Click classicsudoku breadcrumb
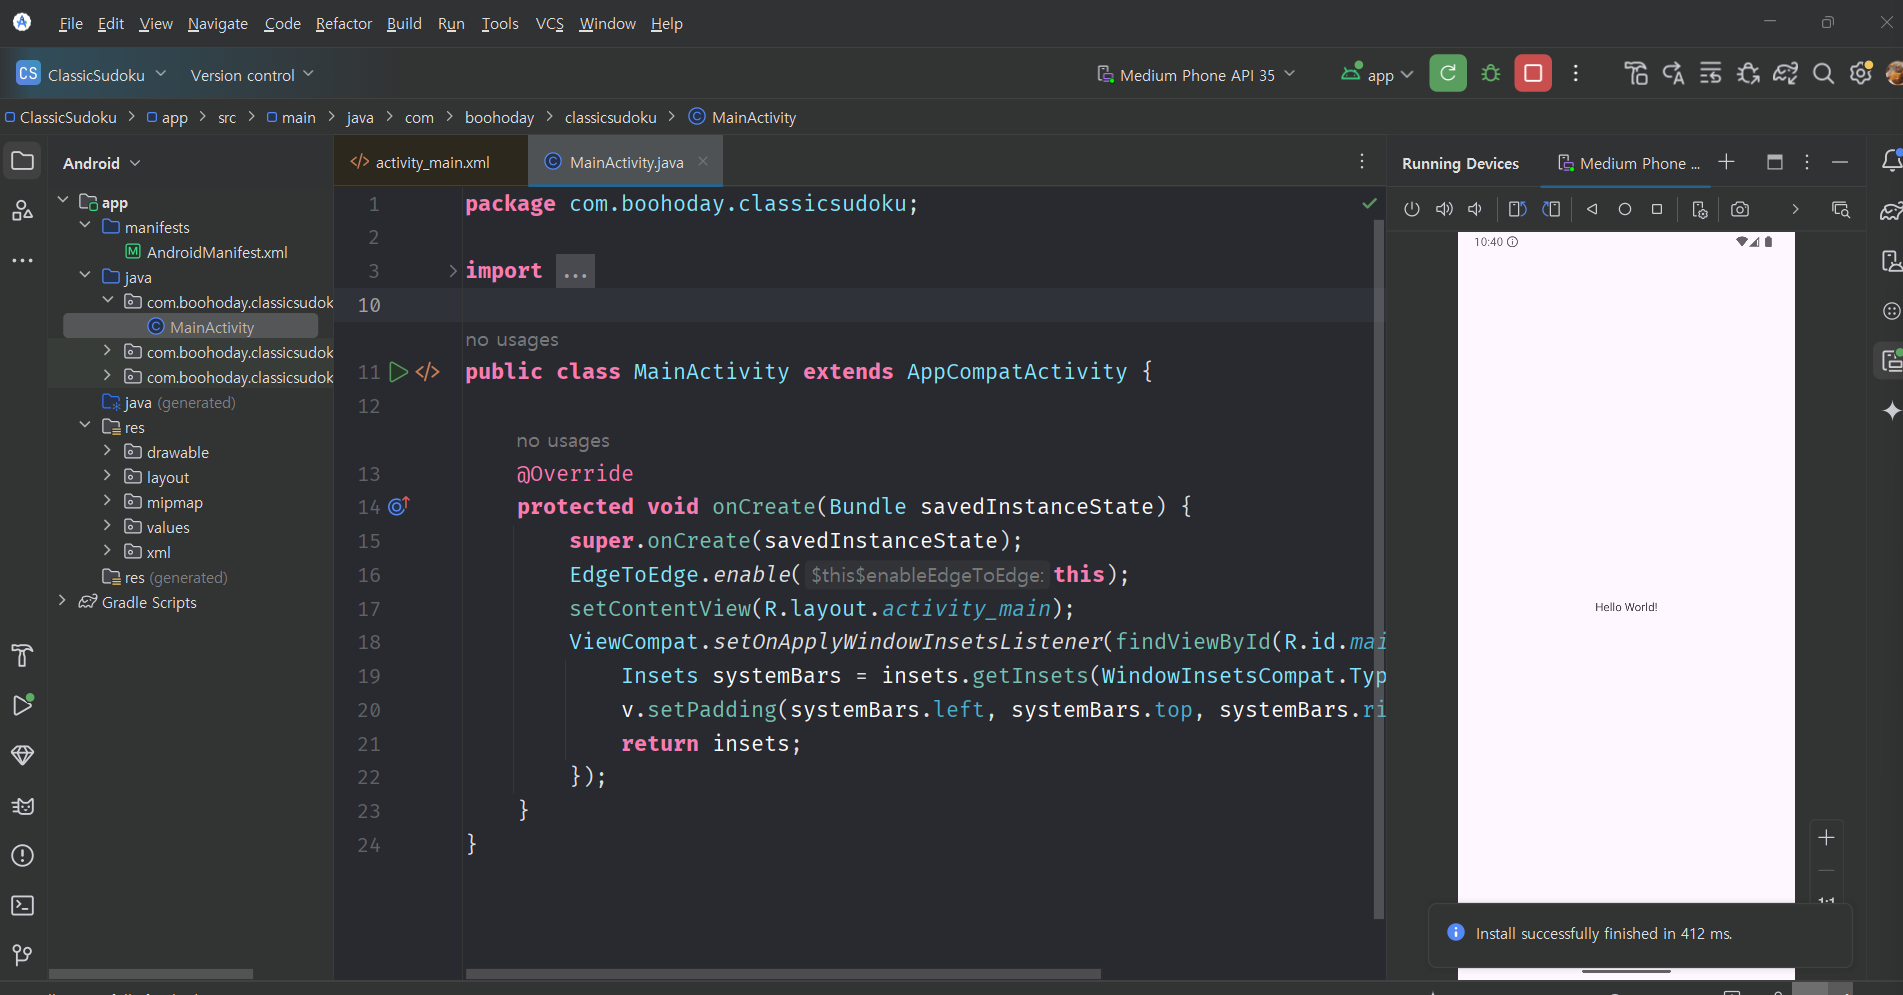The height and width of the screenshot is (995, 1903). click(610, 118)
